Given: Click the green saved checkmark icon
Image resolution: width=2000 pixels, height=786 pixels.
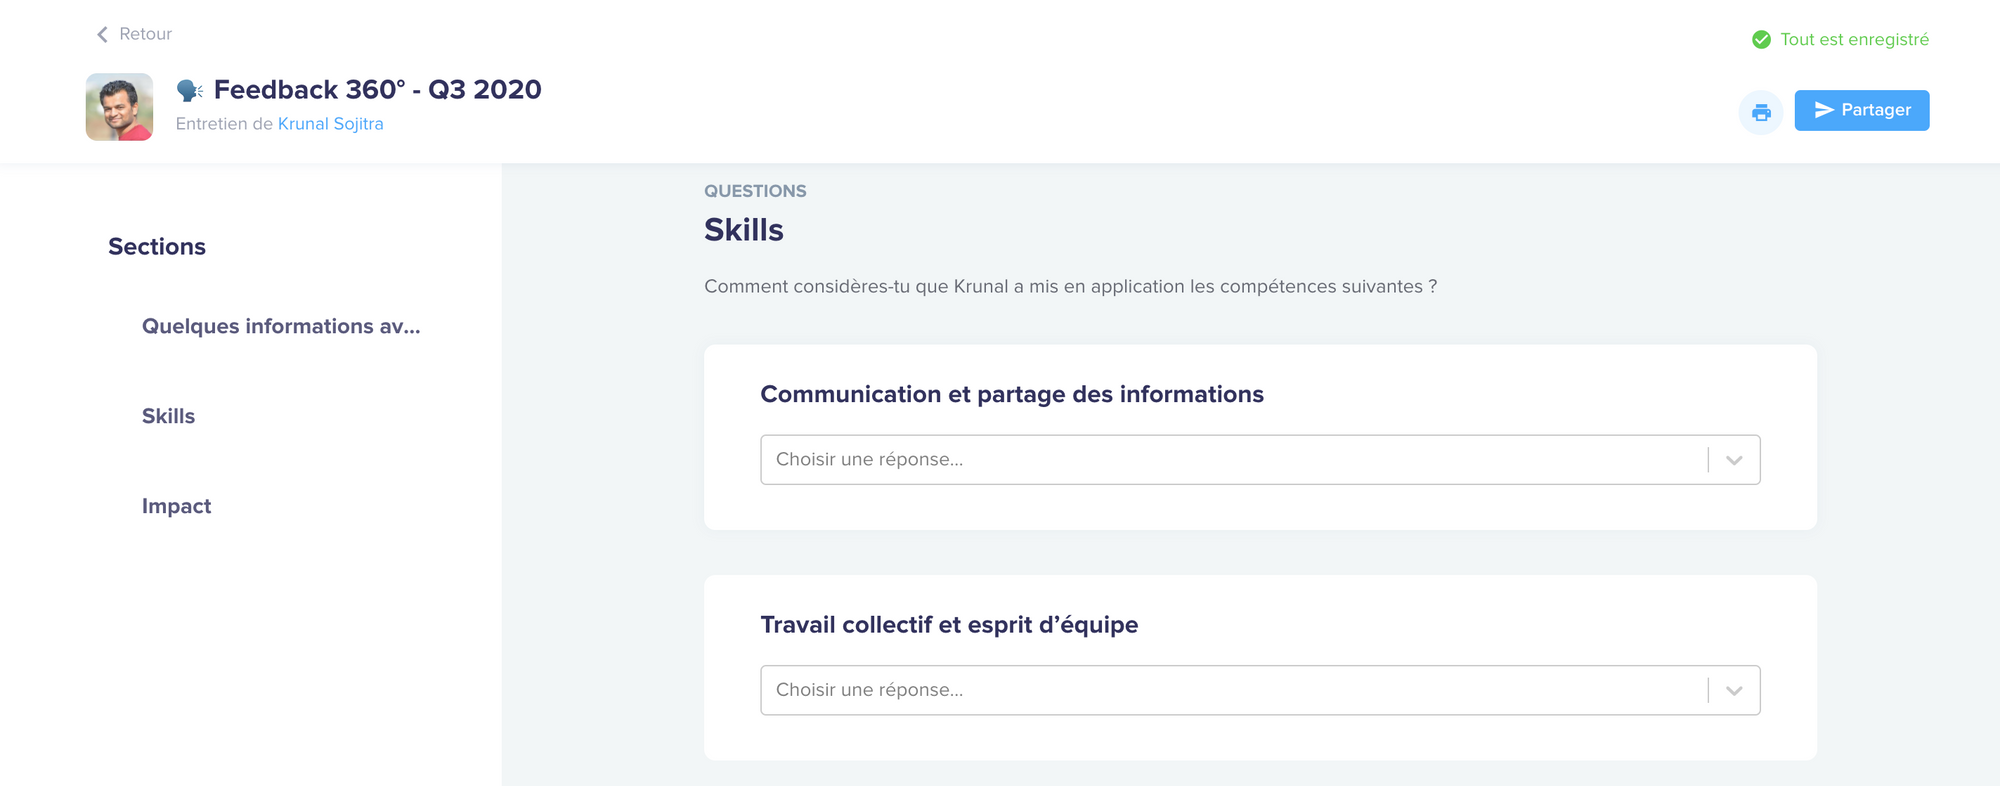Looking at the screenshot, I should click(x=1761, y=40).
